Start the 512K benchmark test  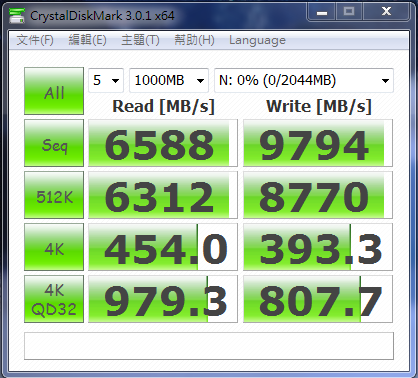(x=54, y=195)
